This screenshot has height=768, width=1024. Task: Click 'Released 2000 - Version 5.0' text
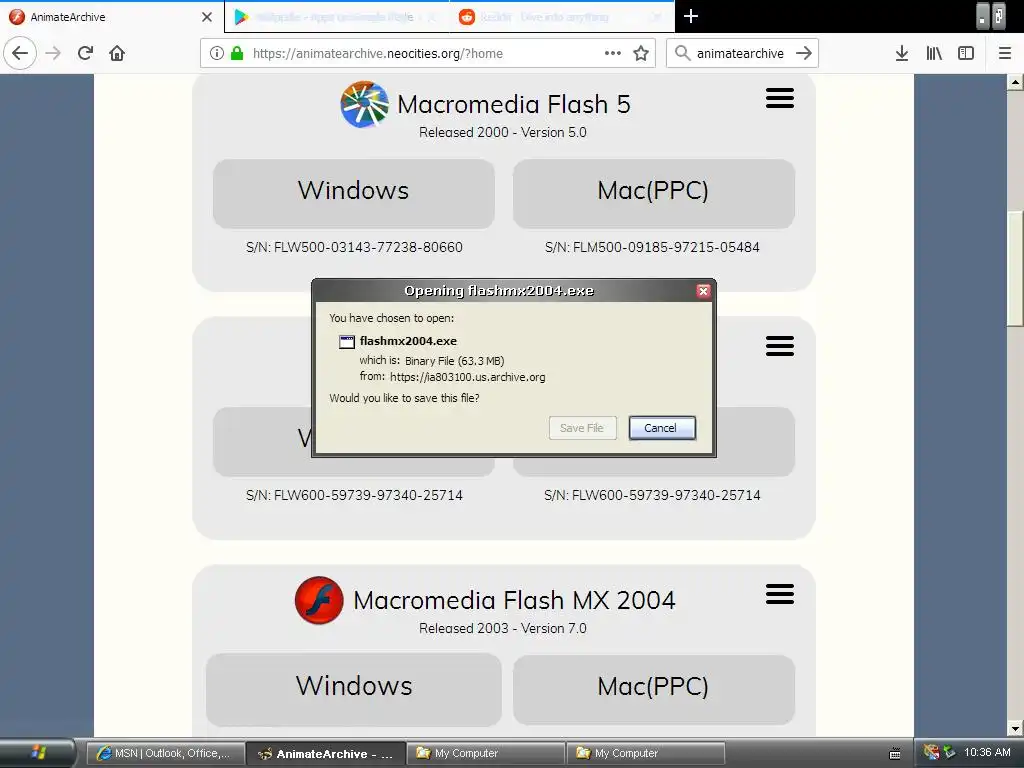click(x=503, y=133)
